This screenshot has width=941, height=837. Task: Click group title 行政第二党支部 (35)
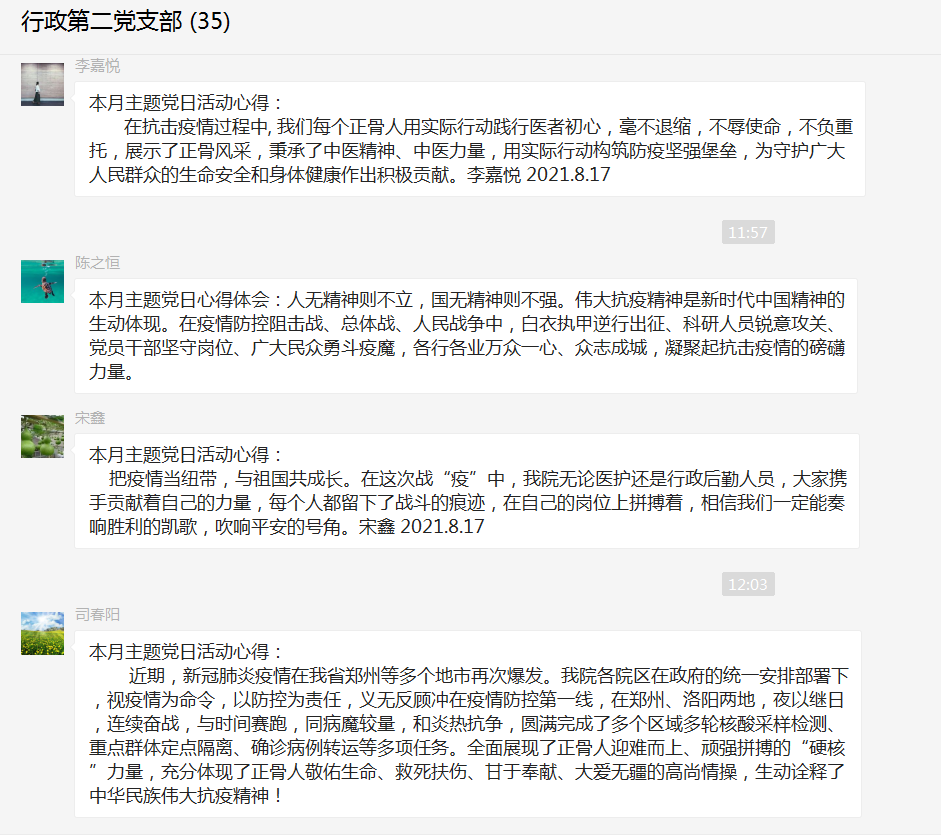(126, 22)
